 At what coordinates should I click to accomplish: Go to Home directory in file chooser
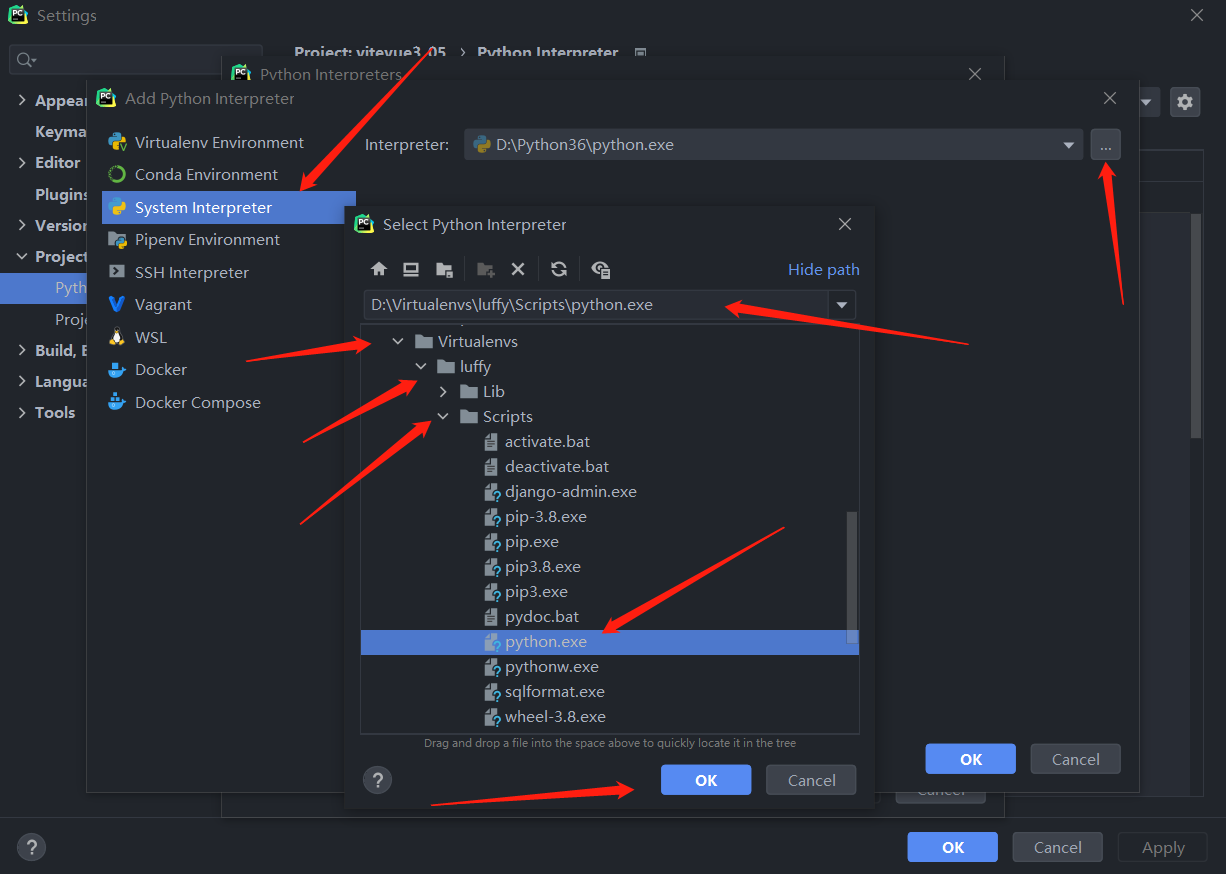point(379,269)
